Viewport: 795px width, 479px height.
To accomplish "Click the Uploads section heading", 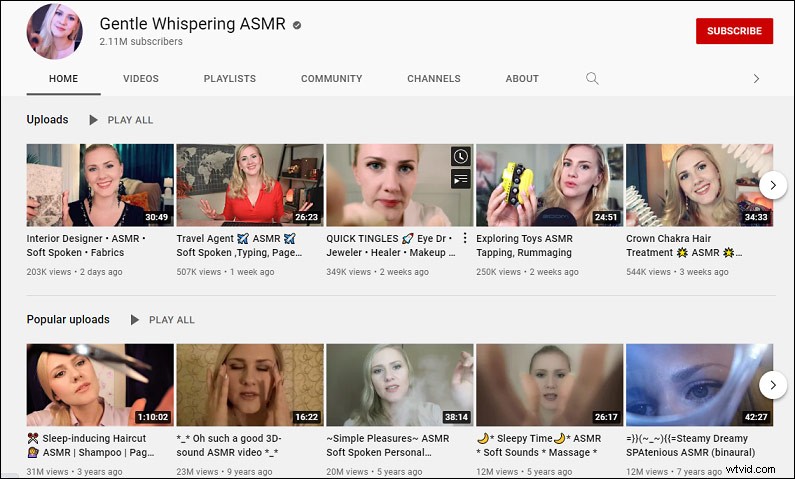I will (x=47, y=120).
